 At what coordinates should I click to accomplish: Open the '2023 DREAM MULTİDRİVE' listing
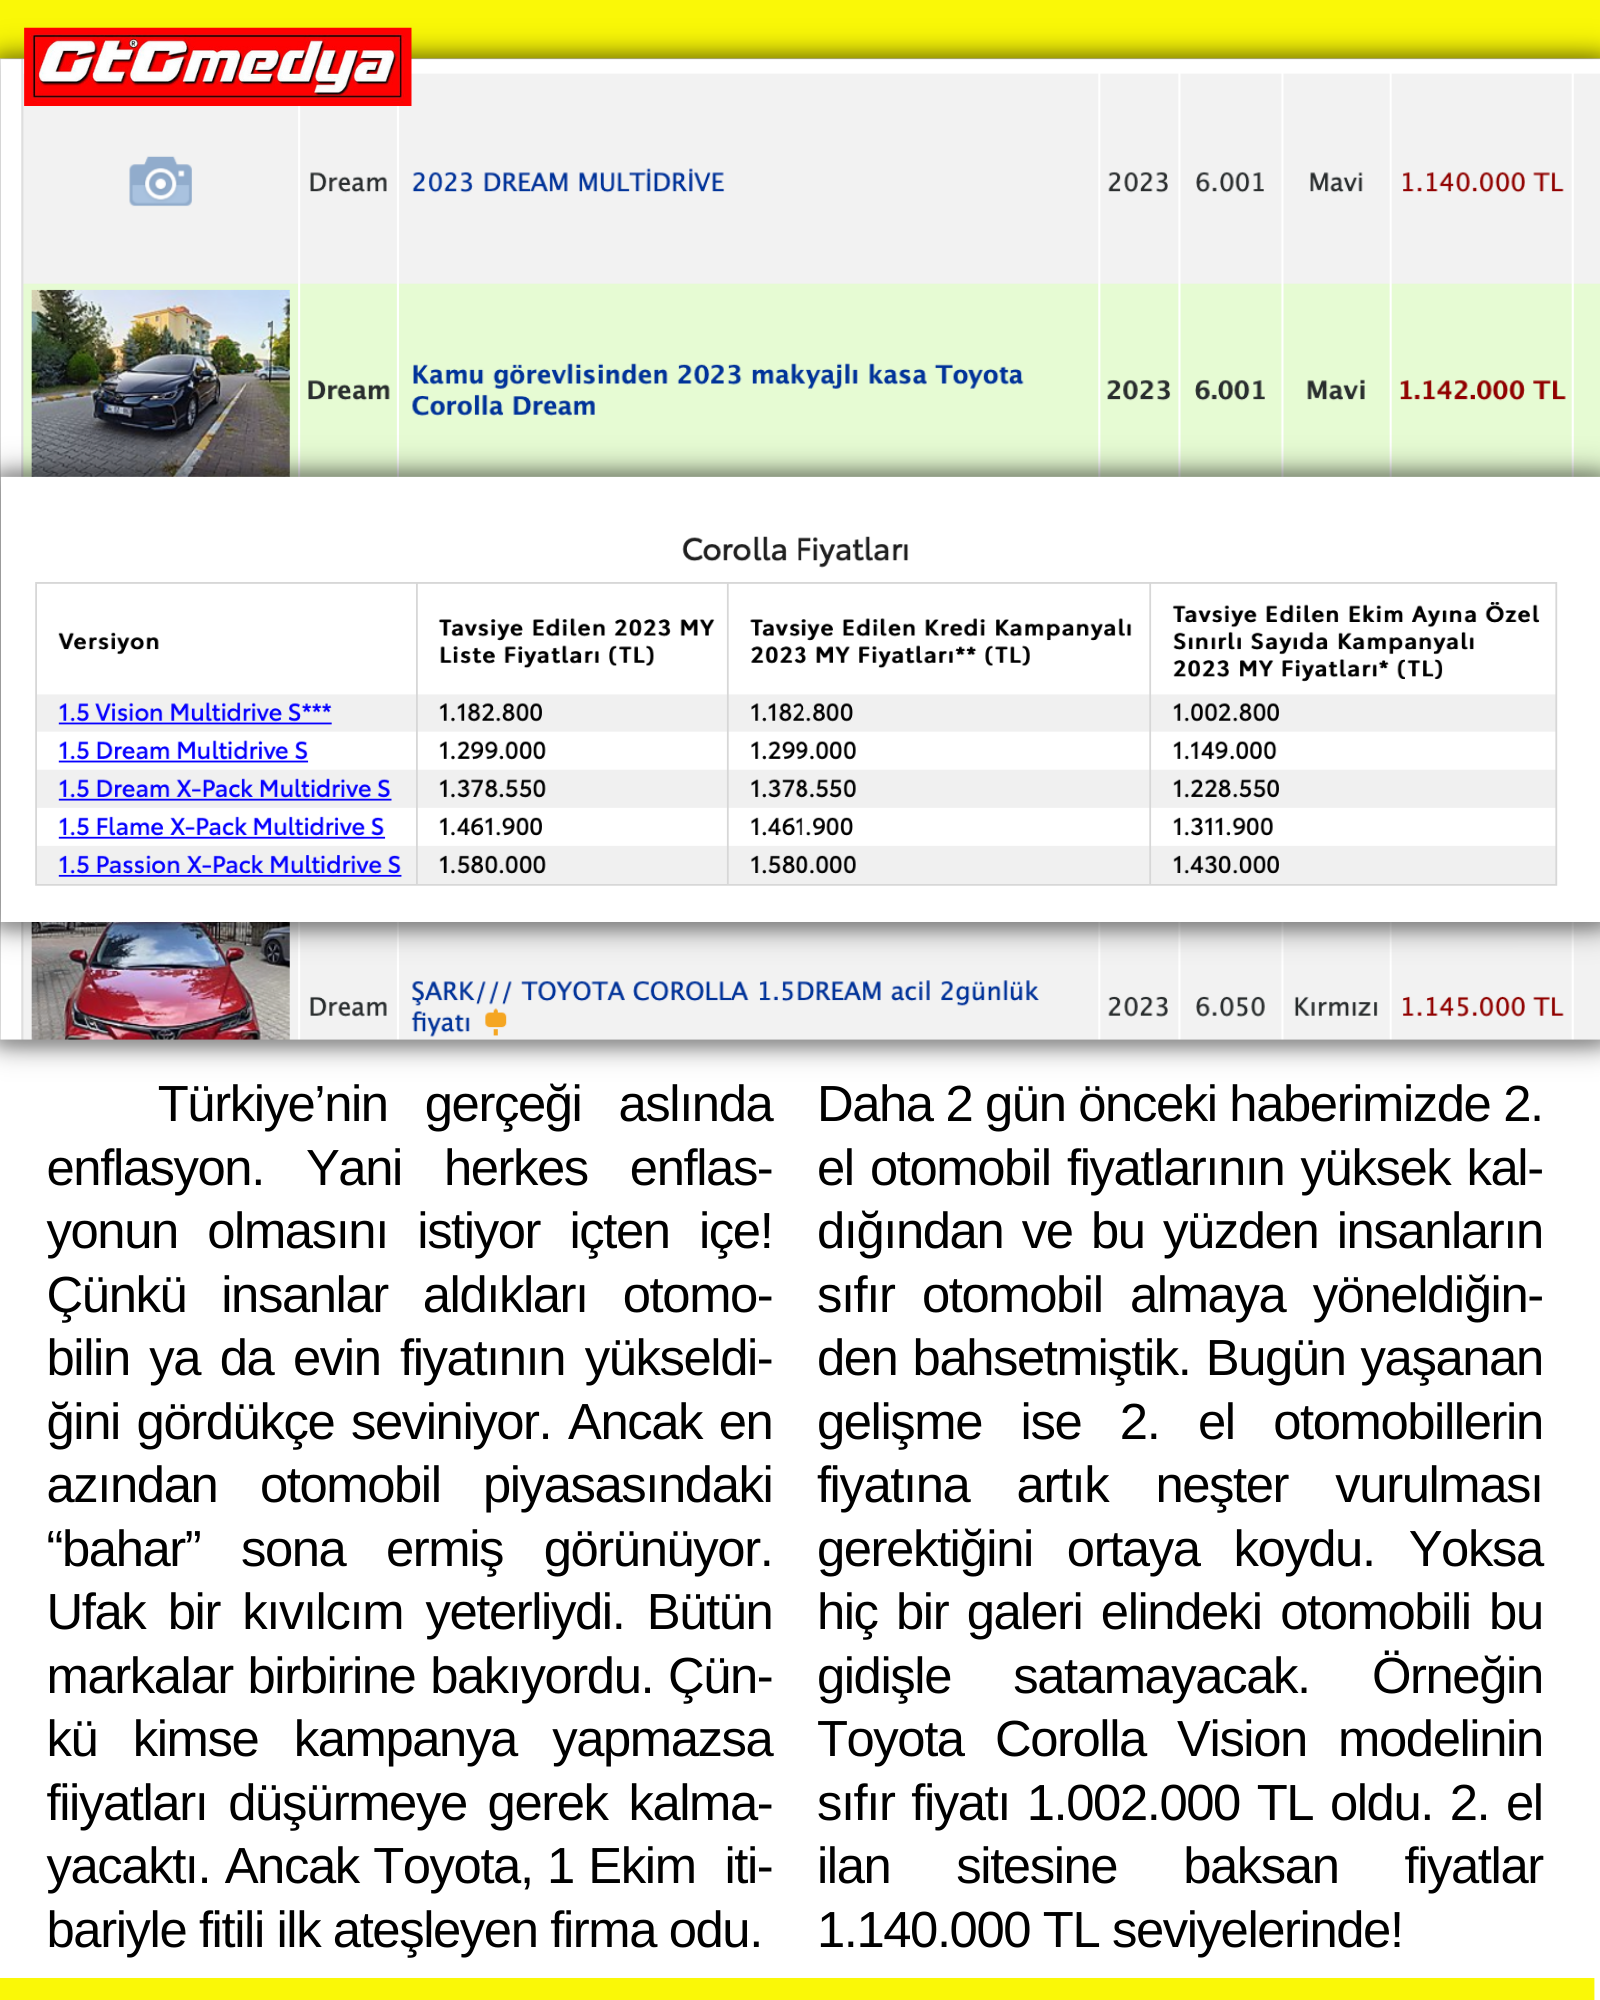click(x=567, y=183)
